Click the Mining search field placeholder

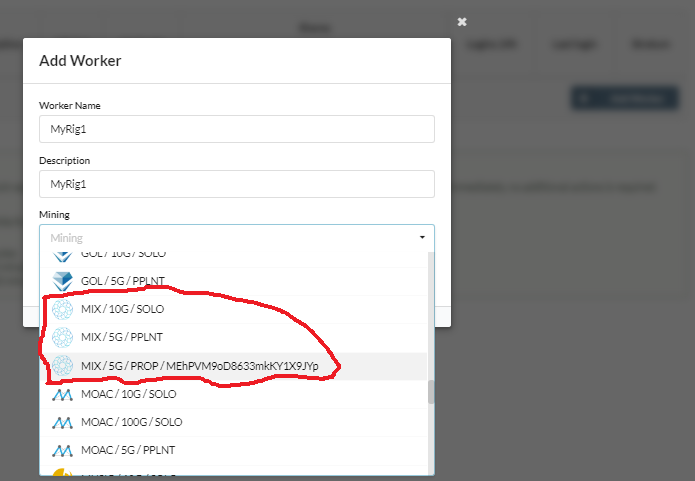click(66, 238)
